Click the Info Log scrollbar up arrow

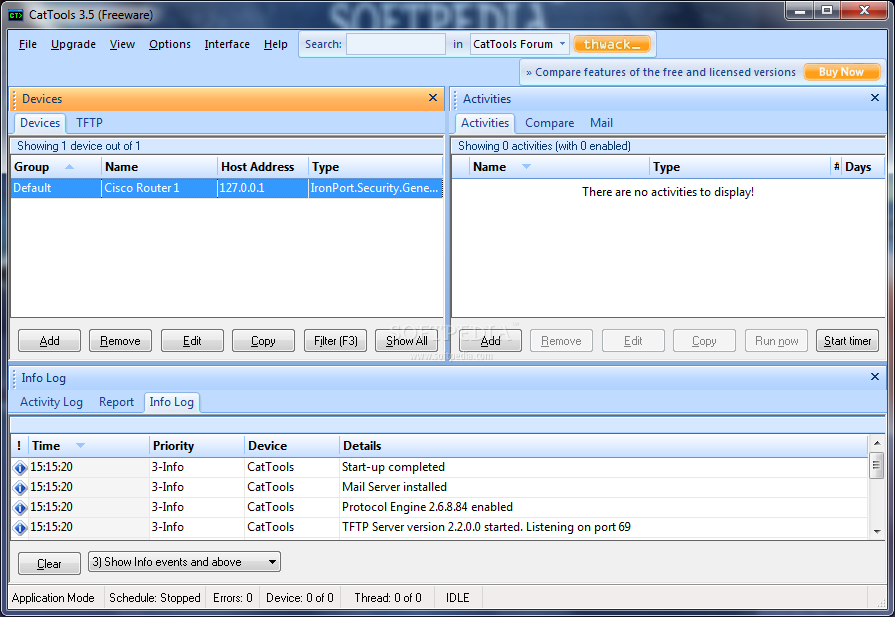pyautogui.click(x=877, y=443)
